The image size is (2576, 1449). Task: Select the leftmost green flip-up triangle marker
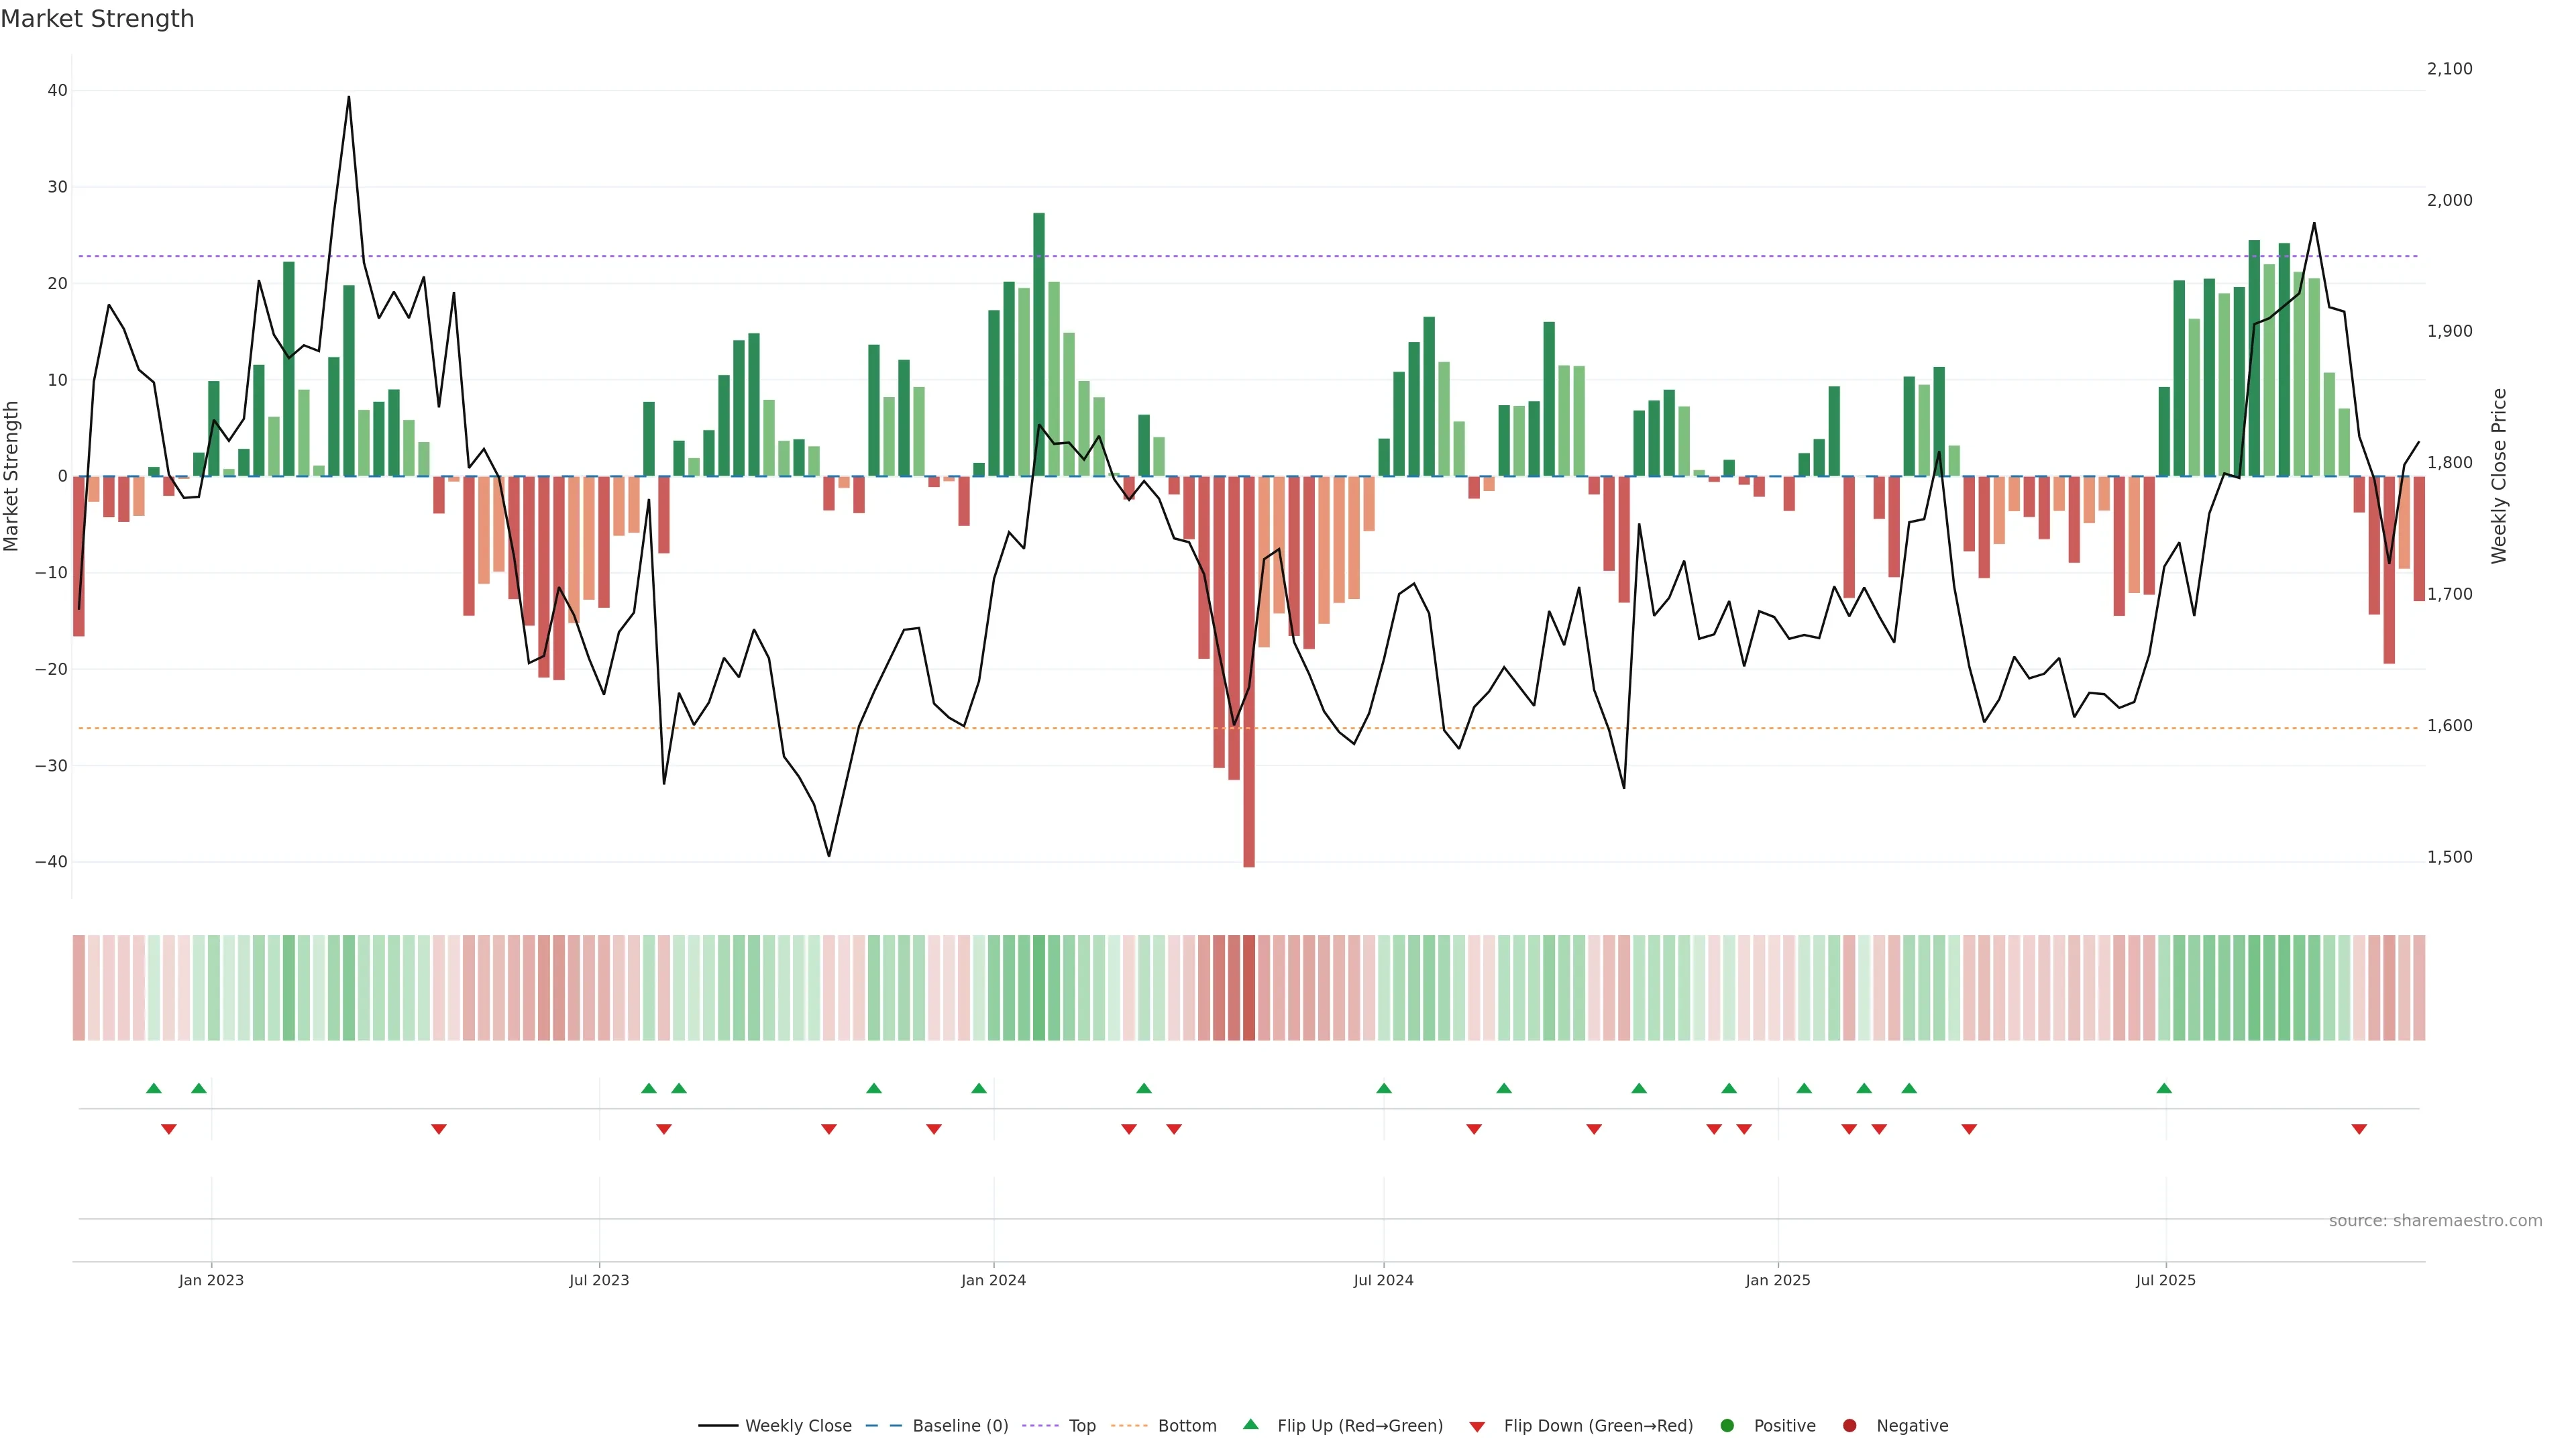153,1088
